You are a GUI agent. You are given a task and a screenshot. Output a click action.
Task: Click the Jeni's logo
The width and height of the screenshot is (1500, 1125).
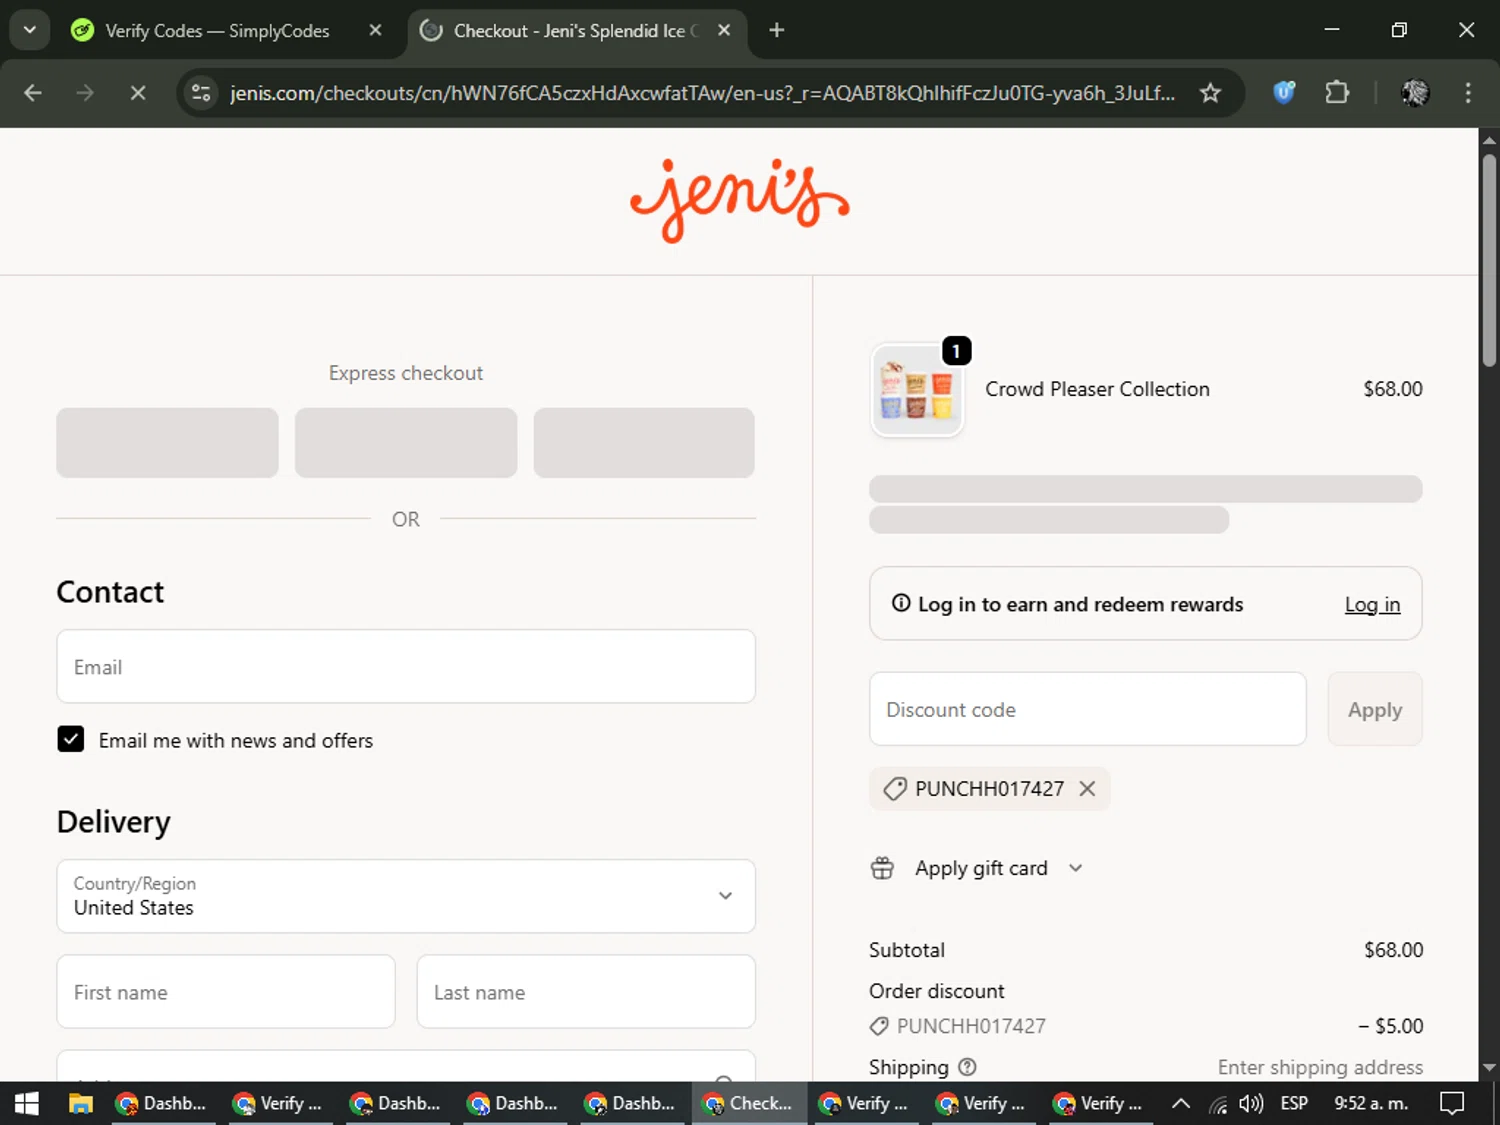(x=739, y=200)
